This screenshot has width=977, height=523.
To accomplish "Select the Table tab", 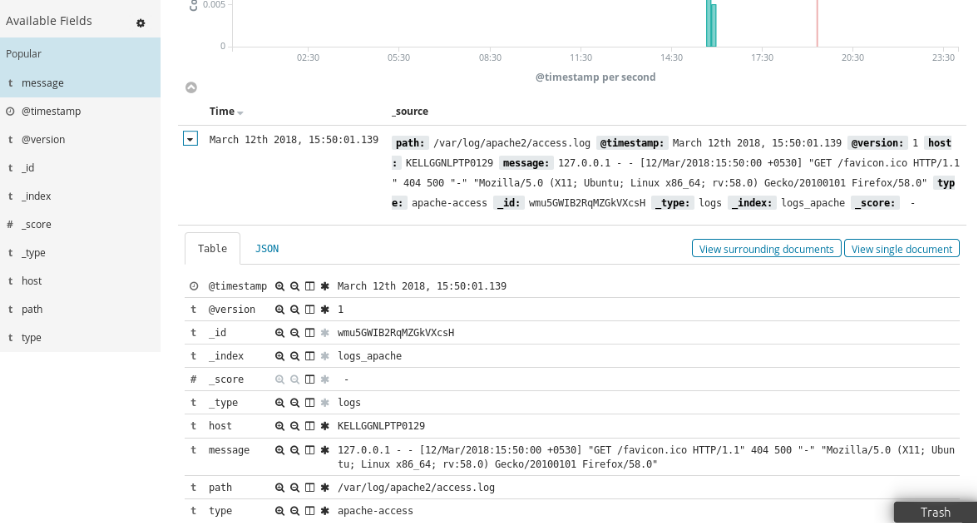I will coord(212,248).
